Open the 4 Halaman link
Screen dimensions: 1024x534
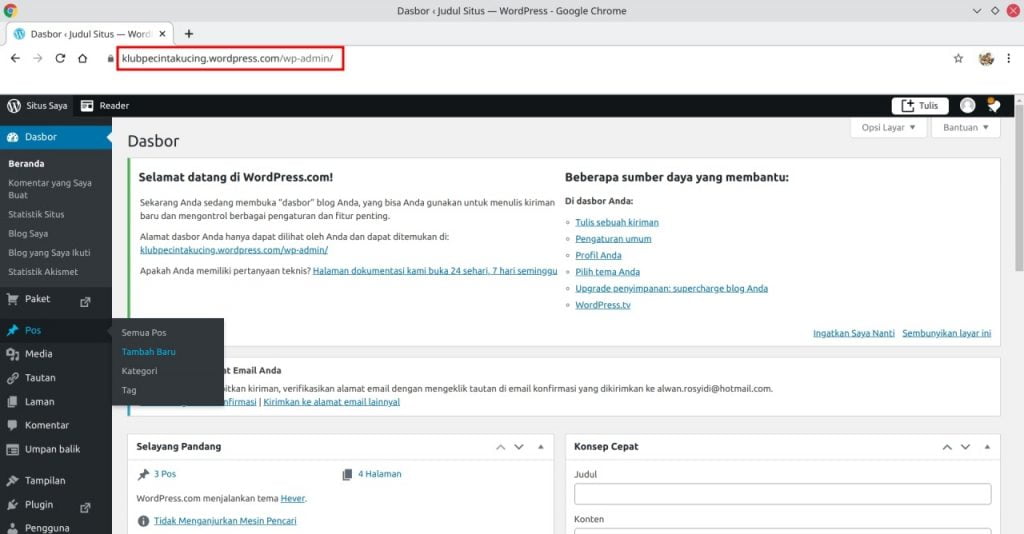point(379,474)
